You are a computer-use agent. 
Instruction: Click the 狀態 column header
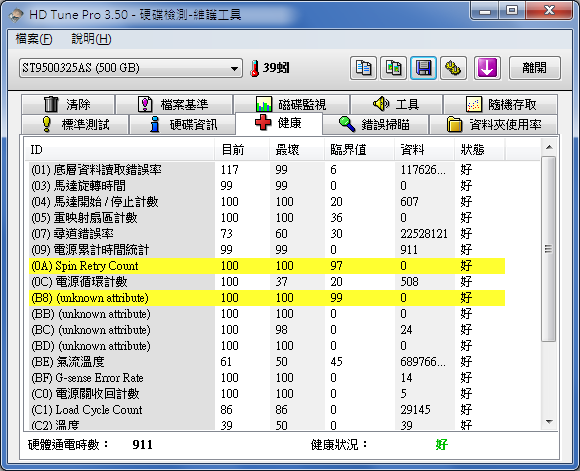[480, 150]
